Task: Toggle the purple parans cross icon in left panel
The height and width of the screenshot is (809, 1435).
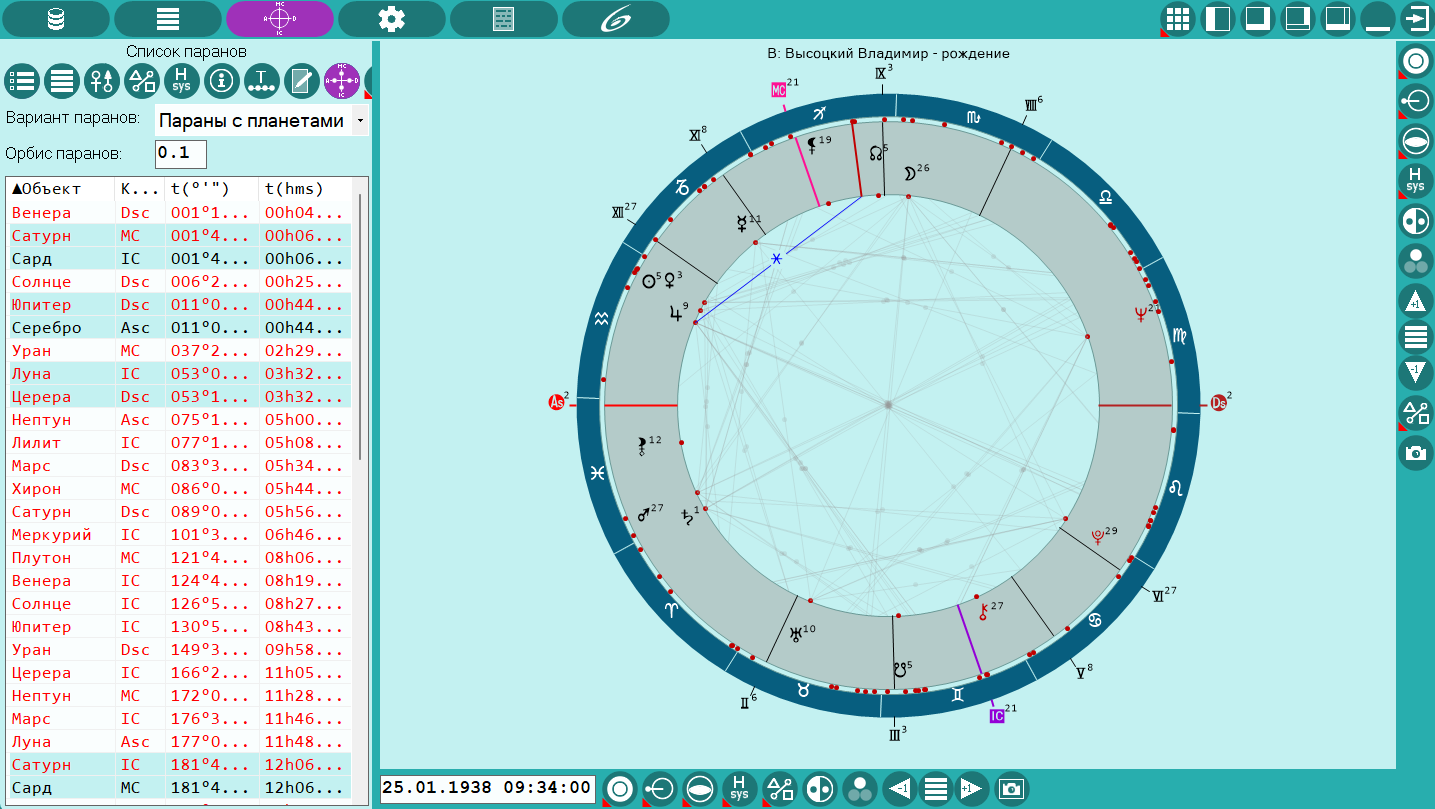Action: click(341, 80)
